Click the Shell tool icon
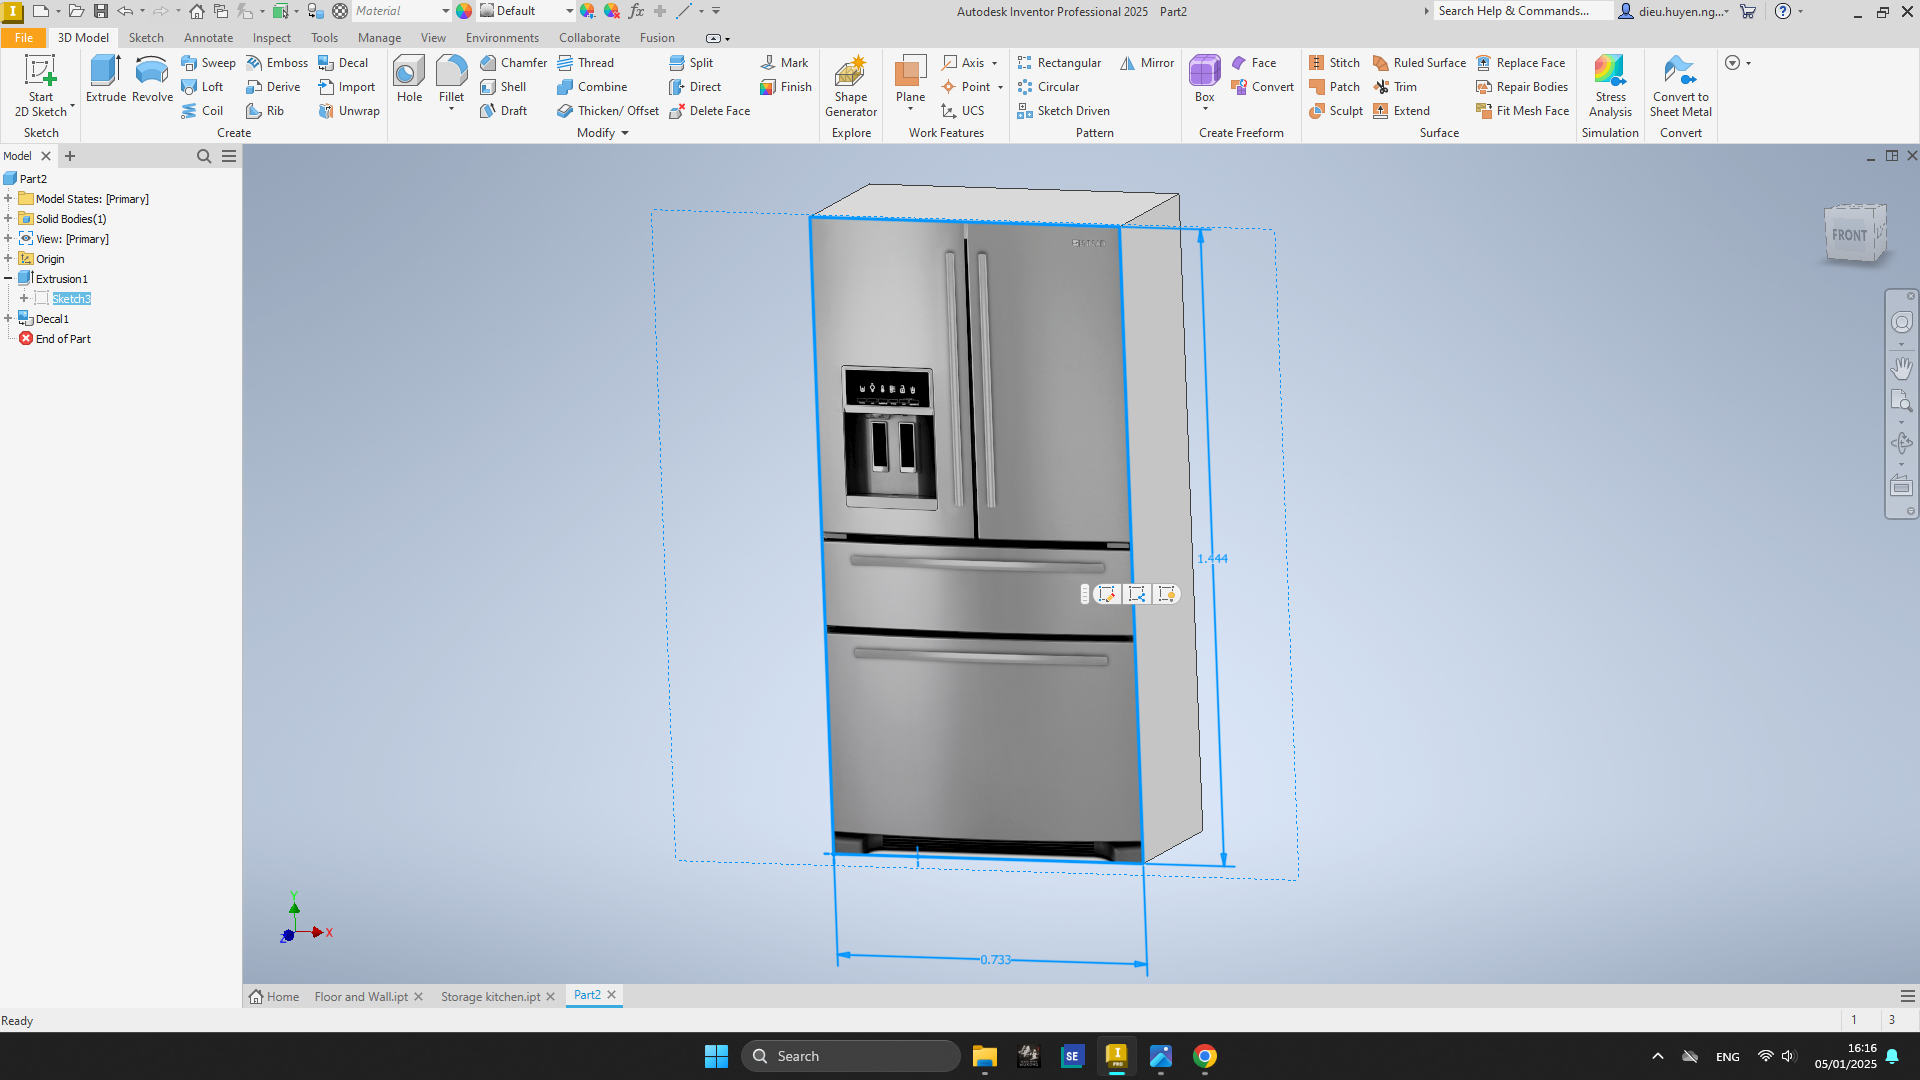Image resolution: width=1920 pixels, height=1080 pixels. (487, 86)
